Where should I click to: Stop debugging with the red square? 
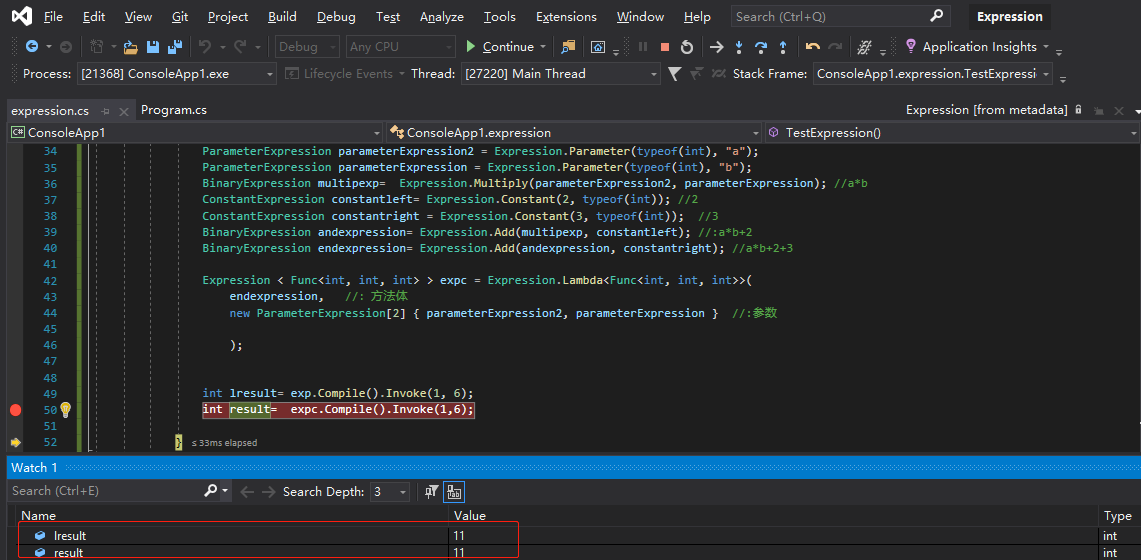tap(664, 47)
